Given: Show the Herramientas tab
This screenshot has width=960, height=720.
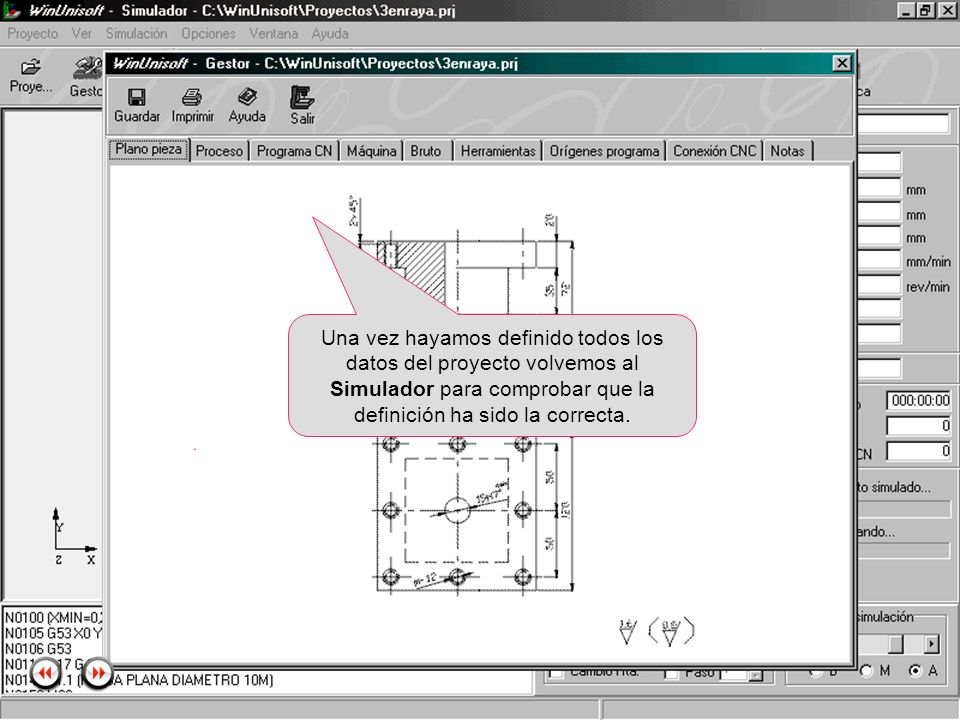Looking at the screenshot, I should click(x=498, y=151).
